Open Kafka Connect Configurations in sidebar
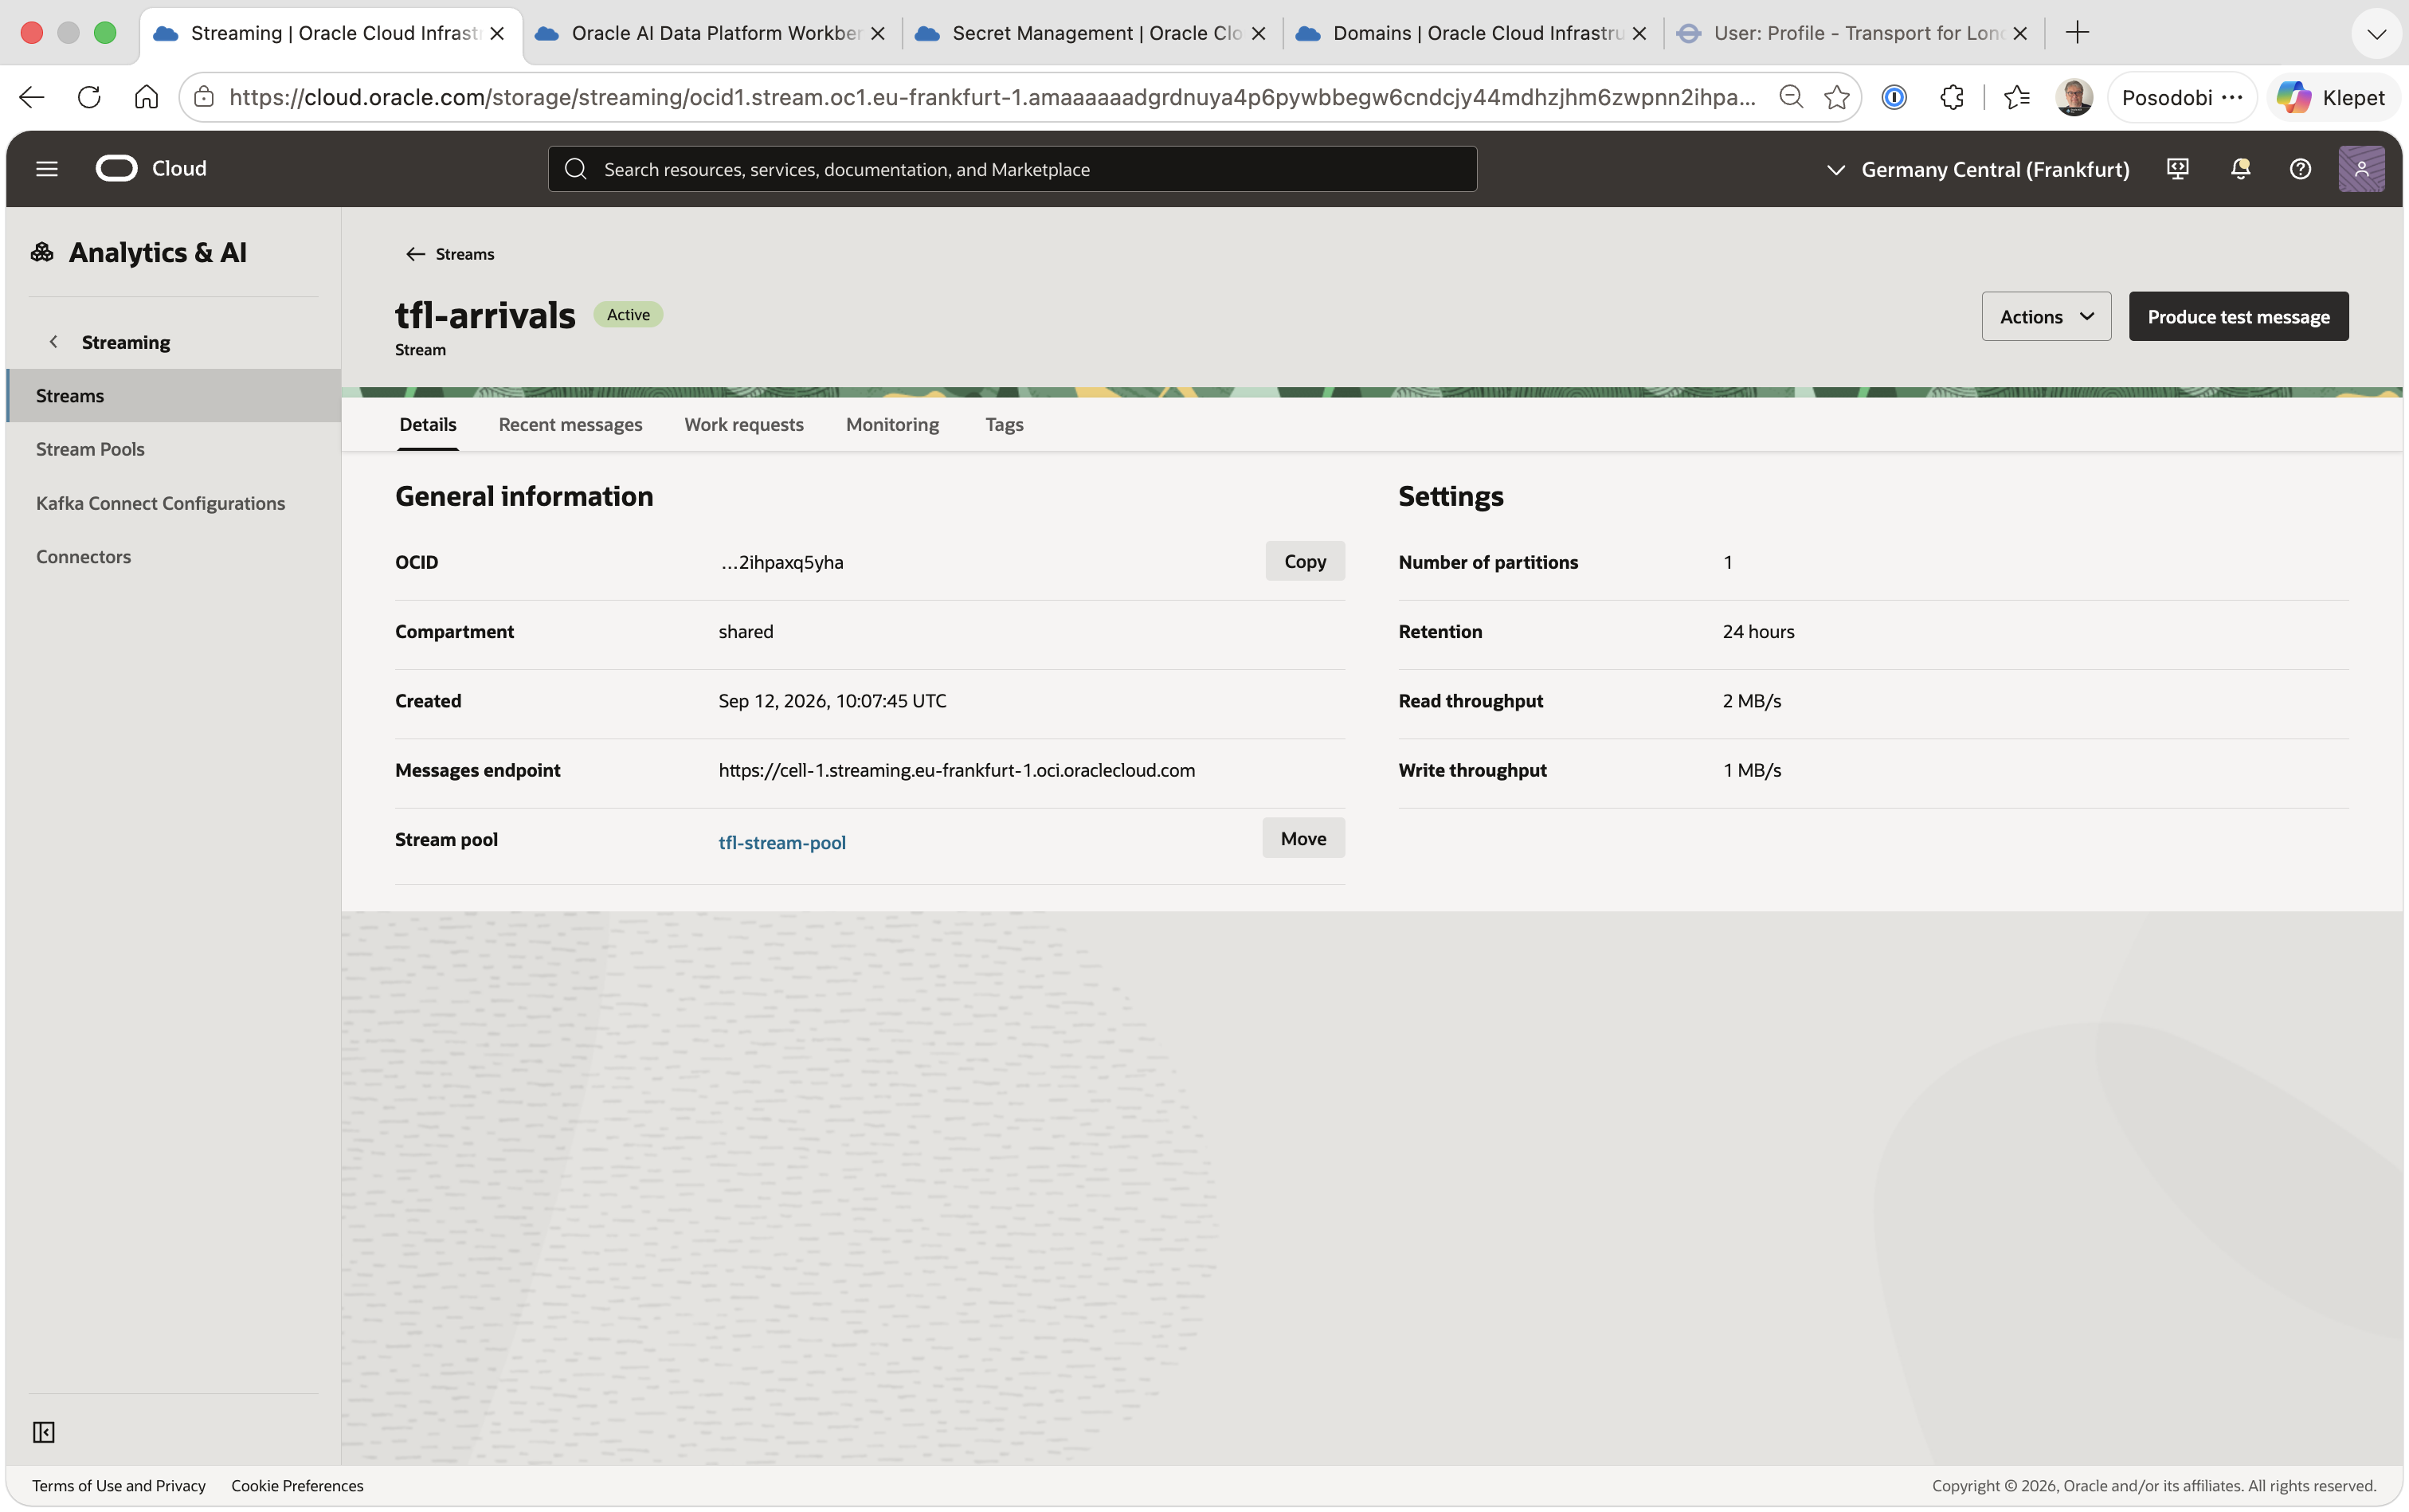Image resolution: width=2409 pixels, height=1512 pixels. point(174,503)
